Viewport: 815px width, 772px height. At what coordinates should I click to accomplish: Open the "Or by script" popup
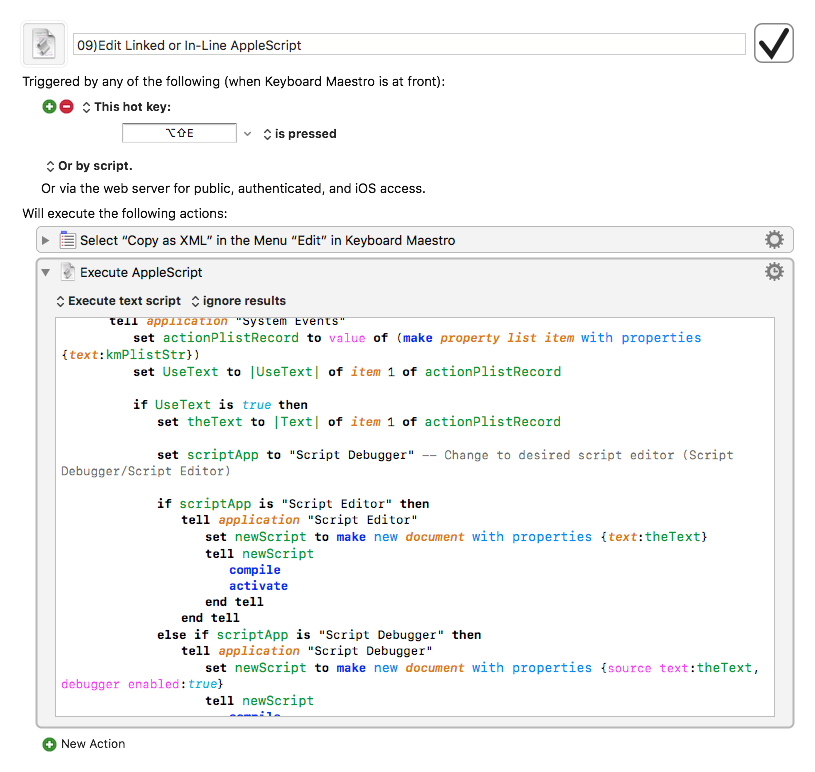point(89,166)
